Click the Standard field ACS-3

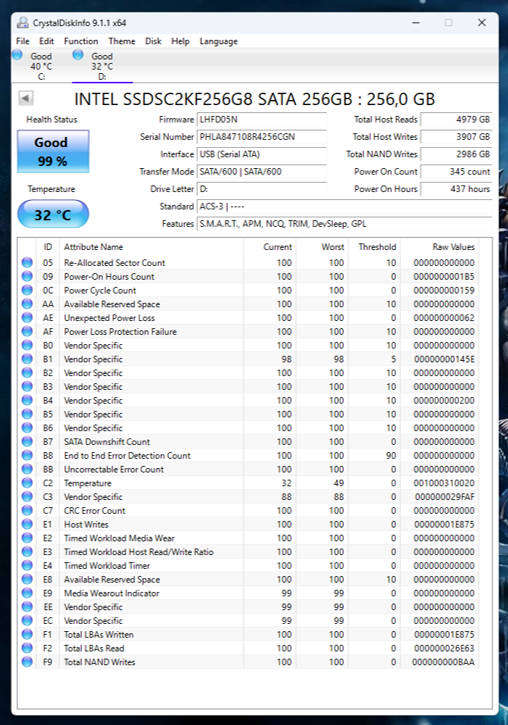click(x=344, y=207)
